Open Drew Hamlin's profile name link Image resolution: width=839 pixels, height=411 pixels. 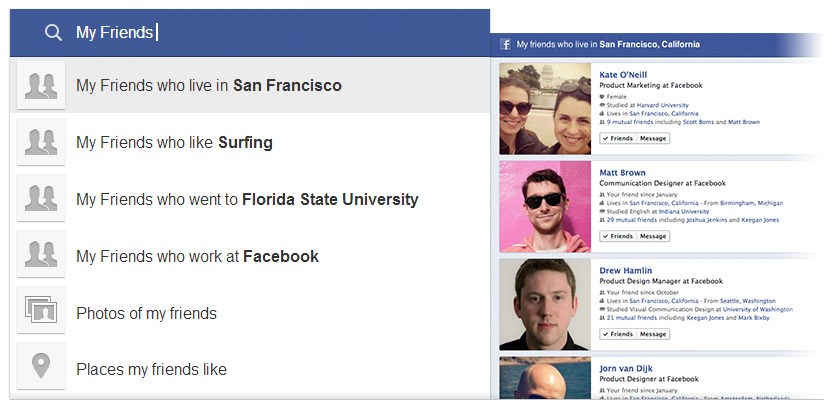click(625, 271)
